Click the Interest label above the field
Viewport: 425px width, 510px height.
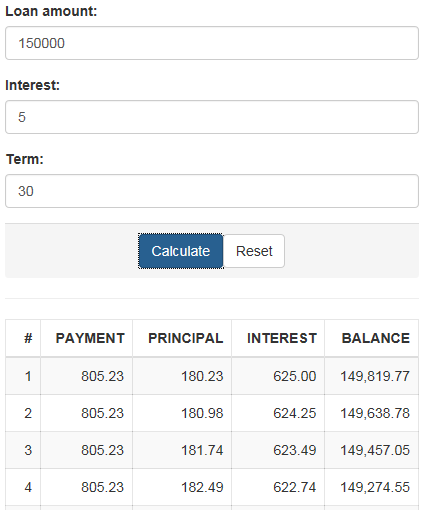pyautogui.click(x=33, y=85)
